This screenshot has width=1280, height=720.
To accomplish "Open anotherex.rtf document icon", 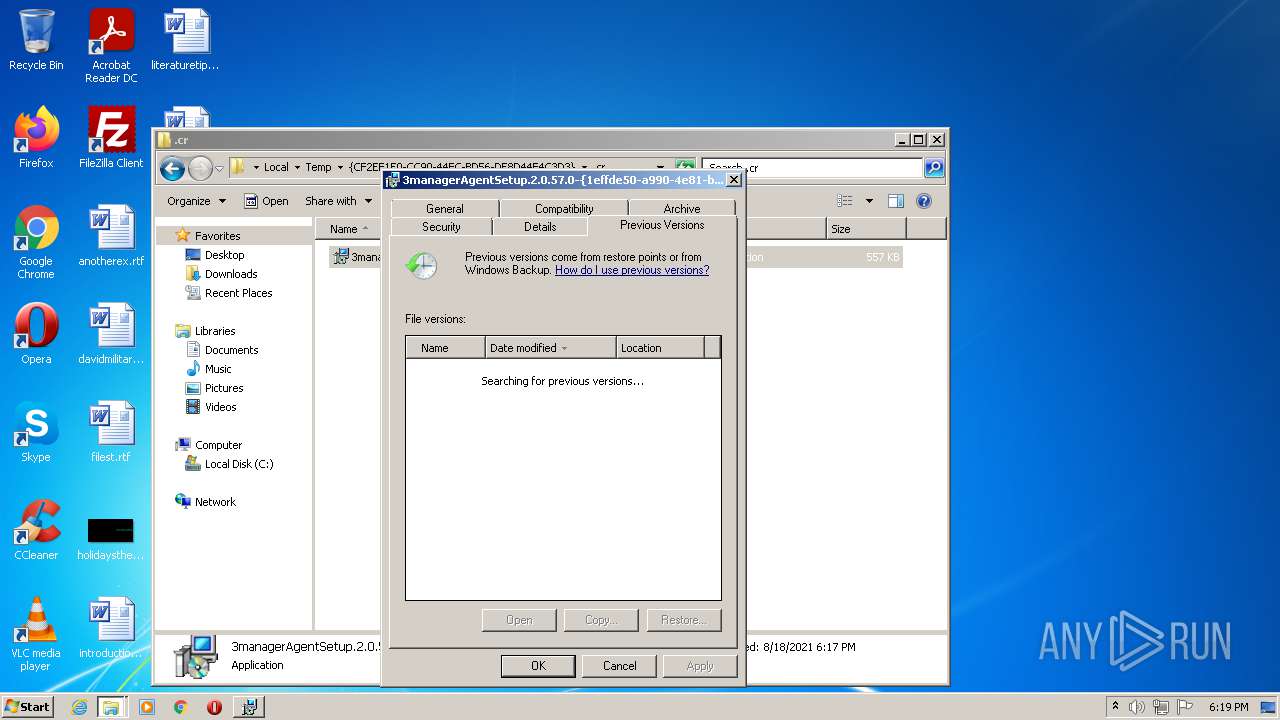I will pos(111,236).
